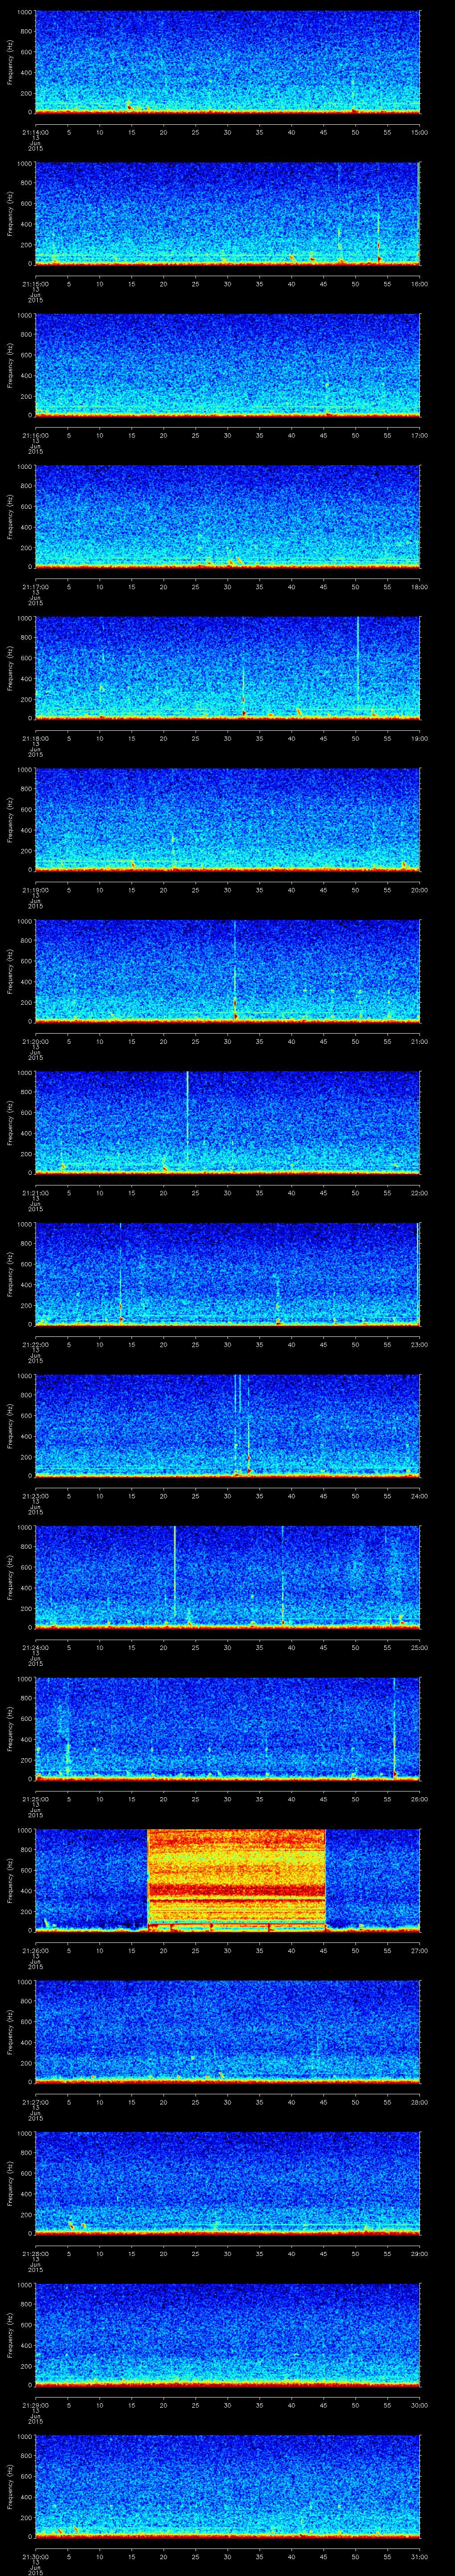Click the 21:30:00 start time label

click(x=35, y=2556)
